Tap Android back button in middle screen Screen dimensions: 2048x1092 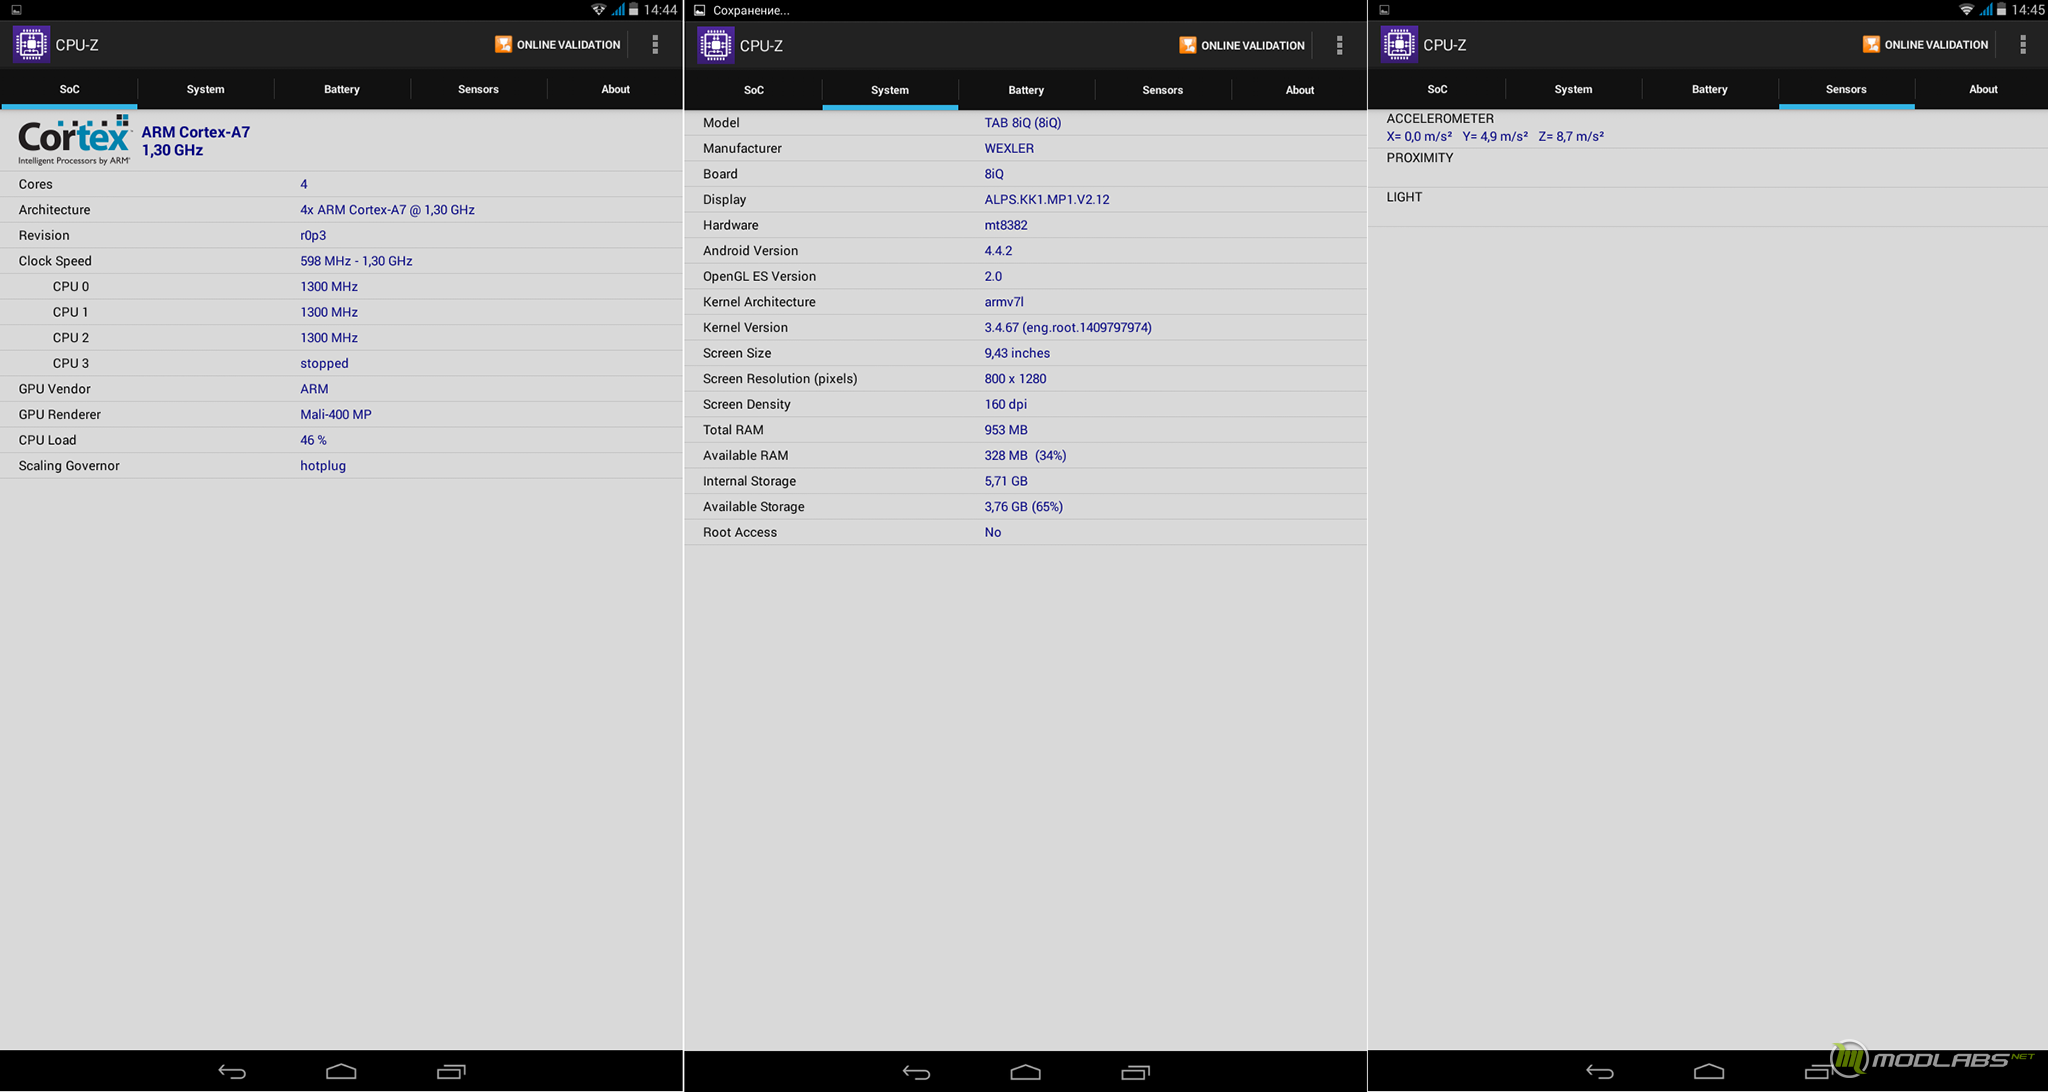(x=916, y=1072)
